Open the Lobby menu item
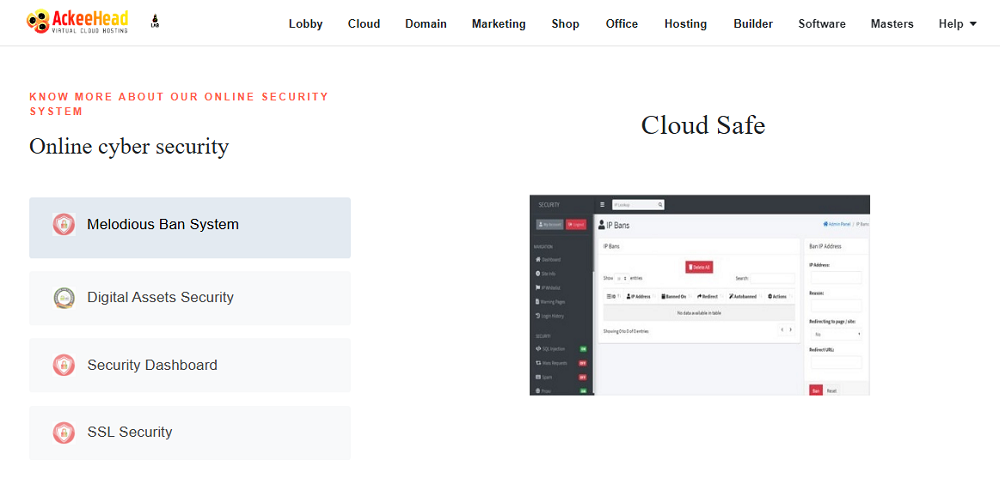 point(305,24)
